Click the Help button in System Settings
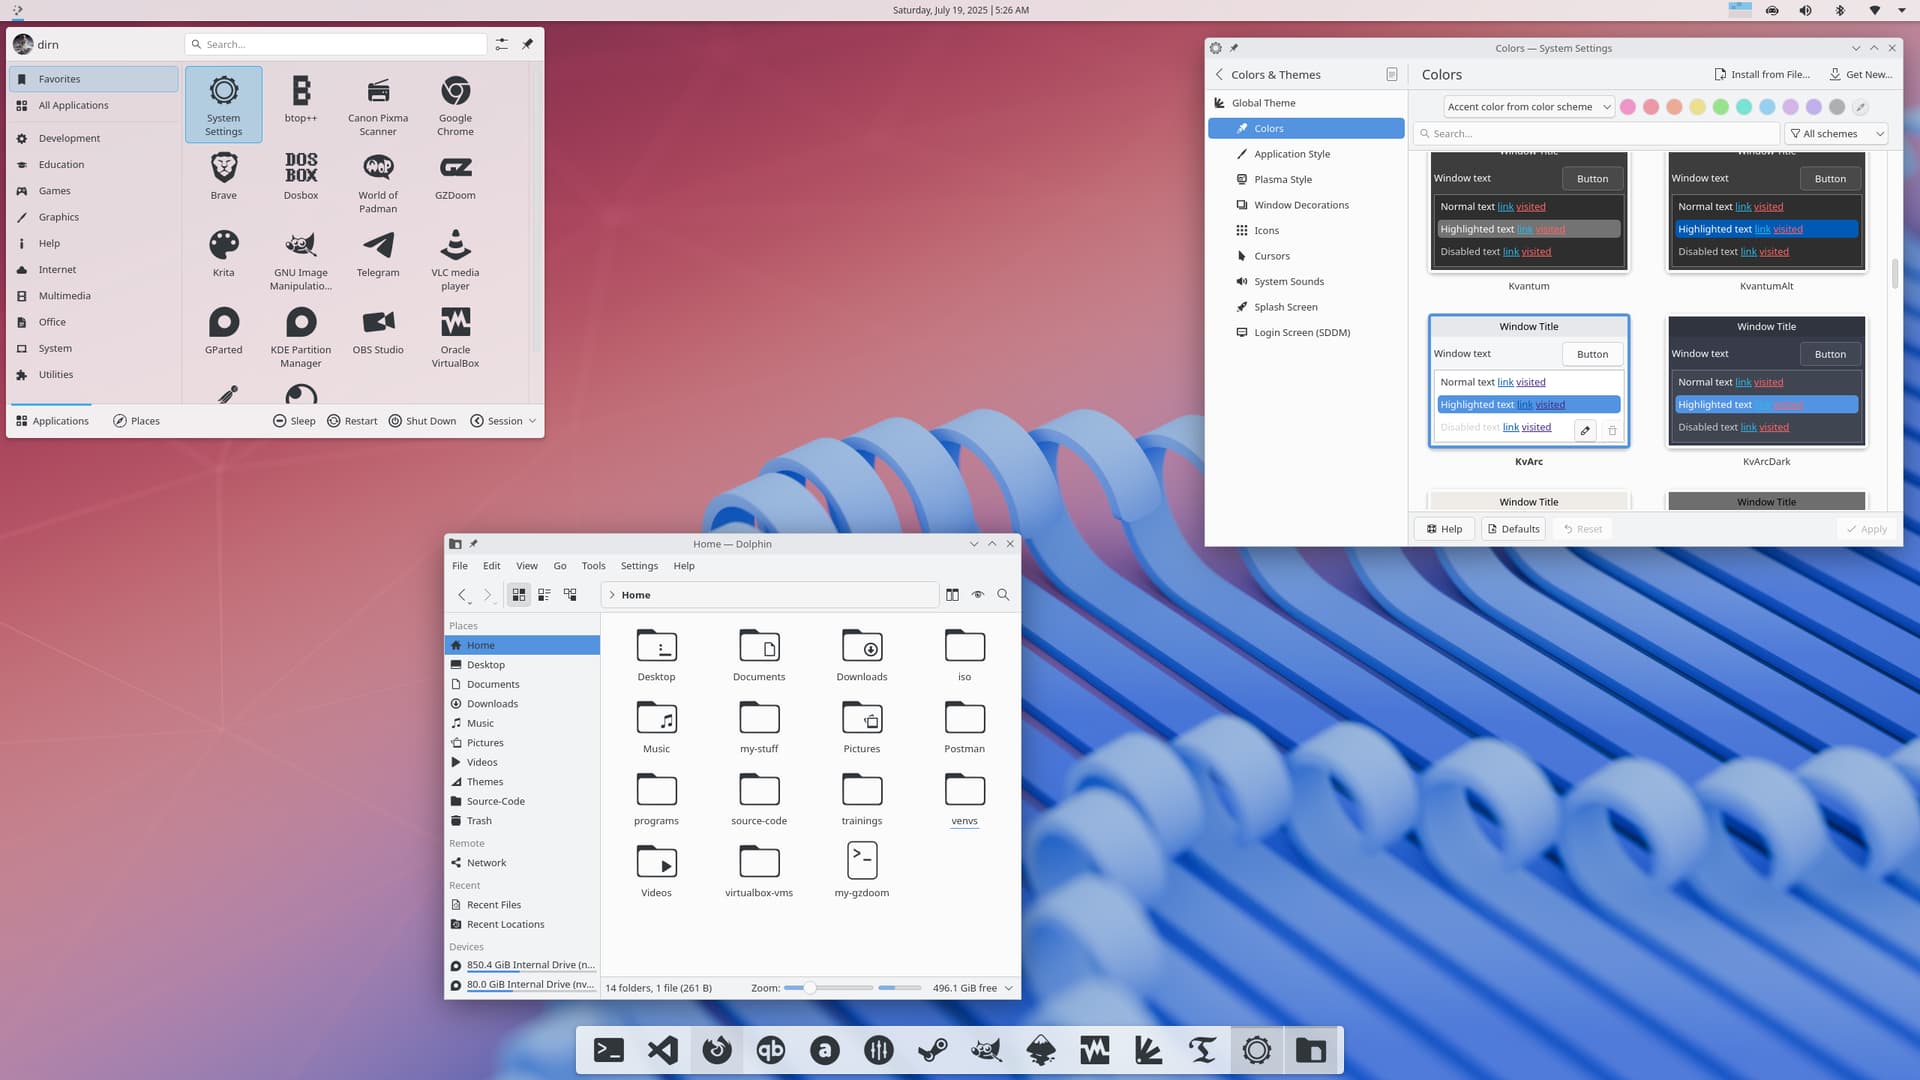 click(x=1444, y=529)
